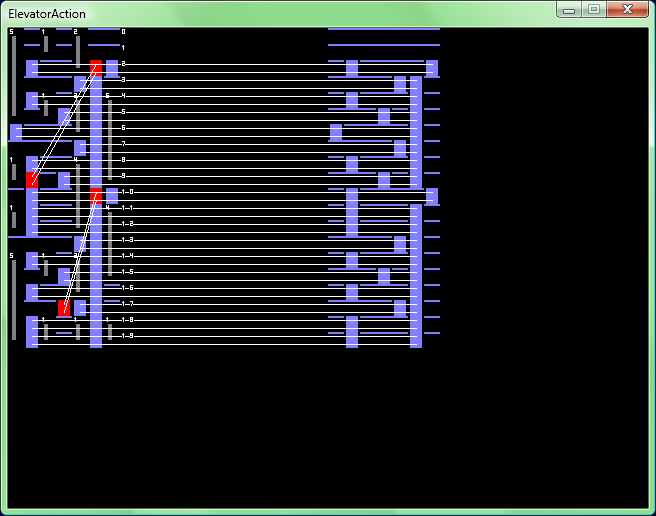Select floor label 9
This screenshot has height=516, width=656.
coord(123,176)
